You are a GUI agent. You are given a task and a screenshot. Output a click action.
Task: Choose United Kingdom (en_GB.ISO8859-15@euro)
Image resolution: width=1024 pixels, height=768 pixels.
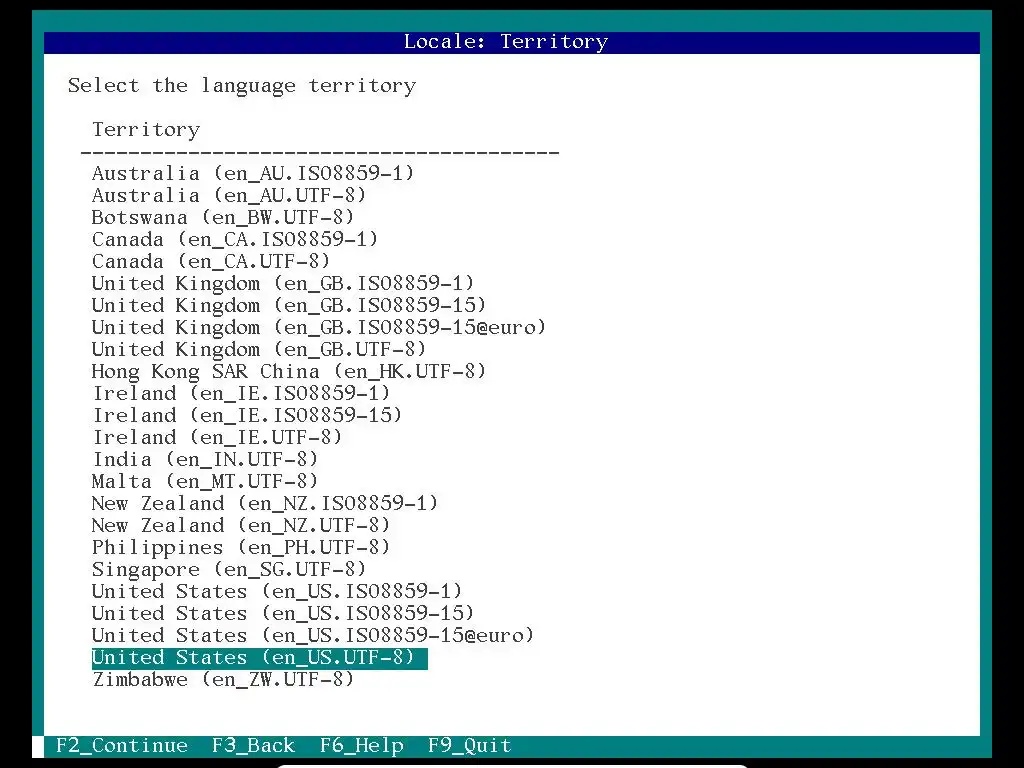coord(319,327)
